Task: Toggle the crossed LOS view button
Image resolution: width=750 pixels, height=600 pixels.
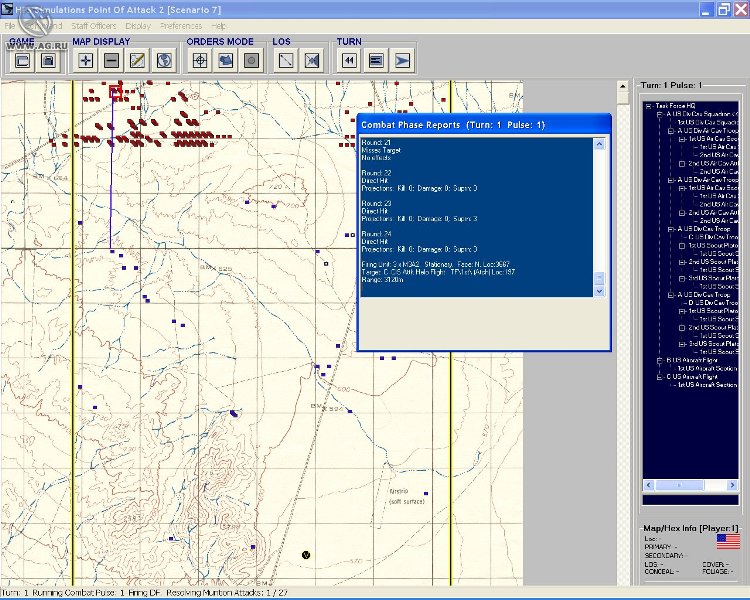Action: click(x=312, y=60)
